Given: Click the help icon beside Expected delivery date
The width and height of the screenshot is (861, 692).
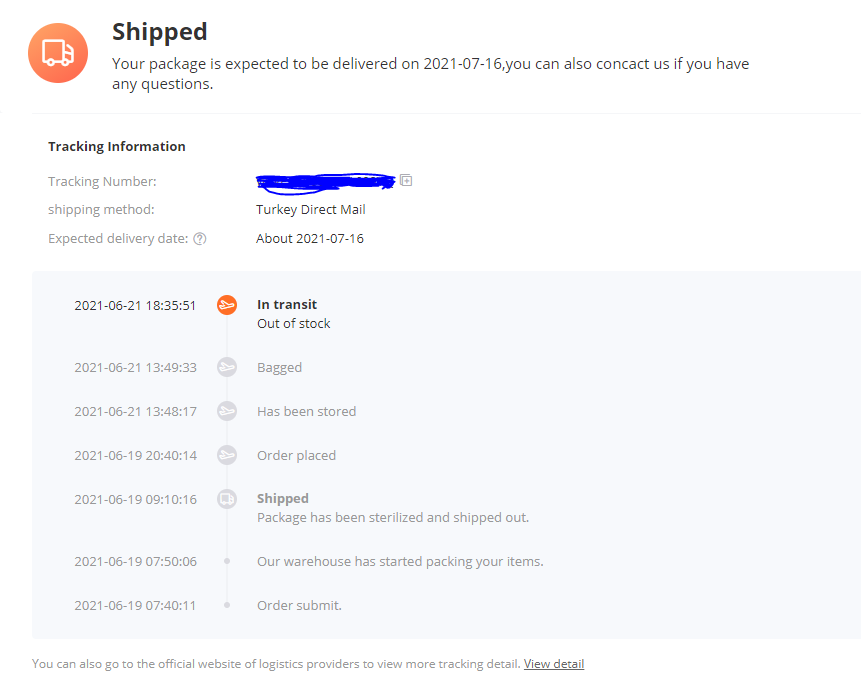Looking at the screenshot, I should 200,239.
